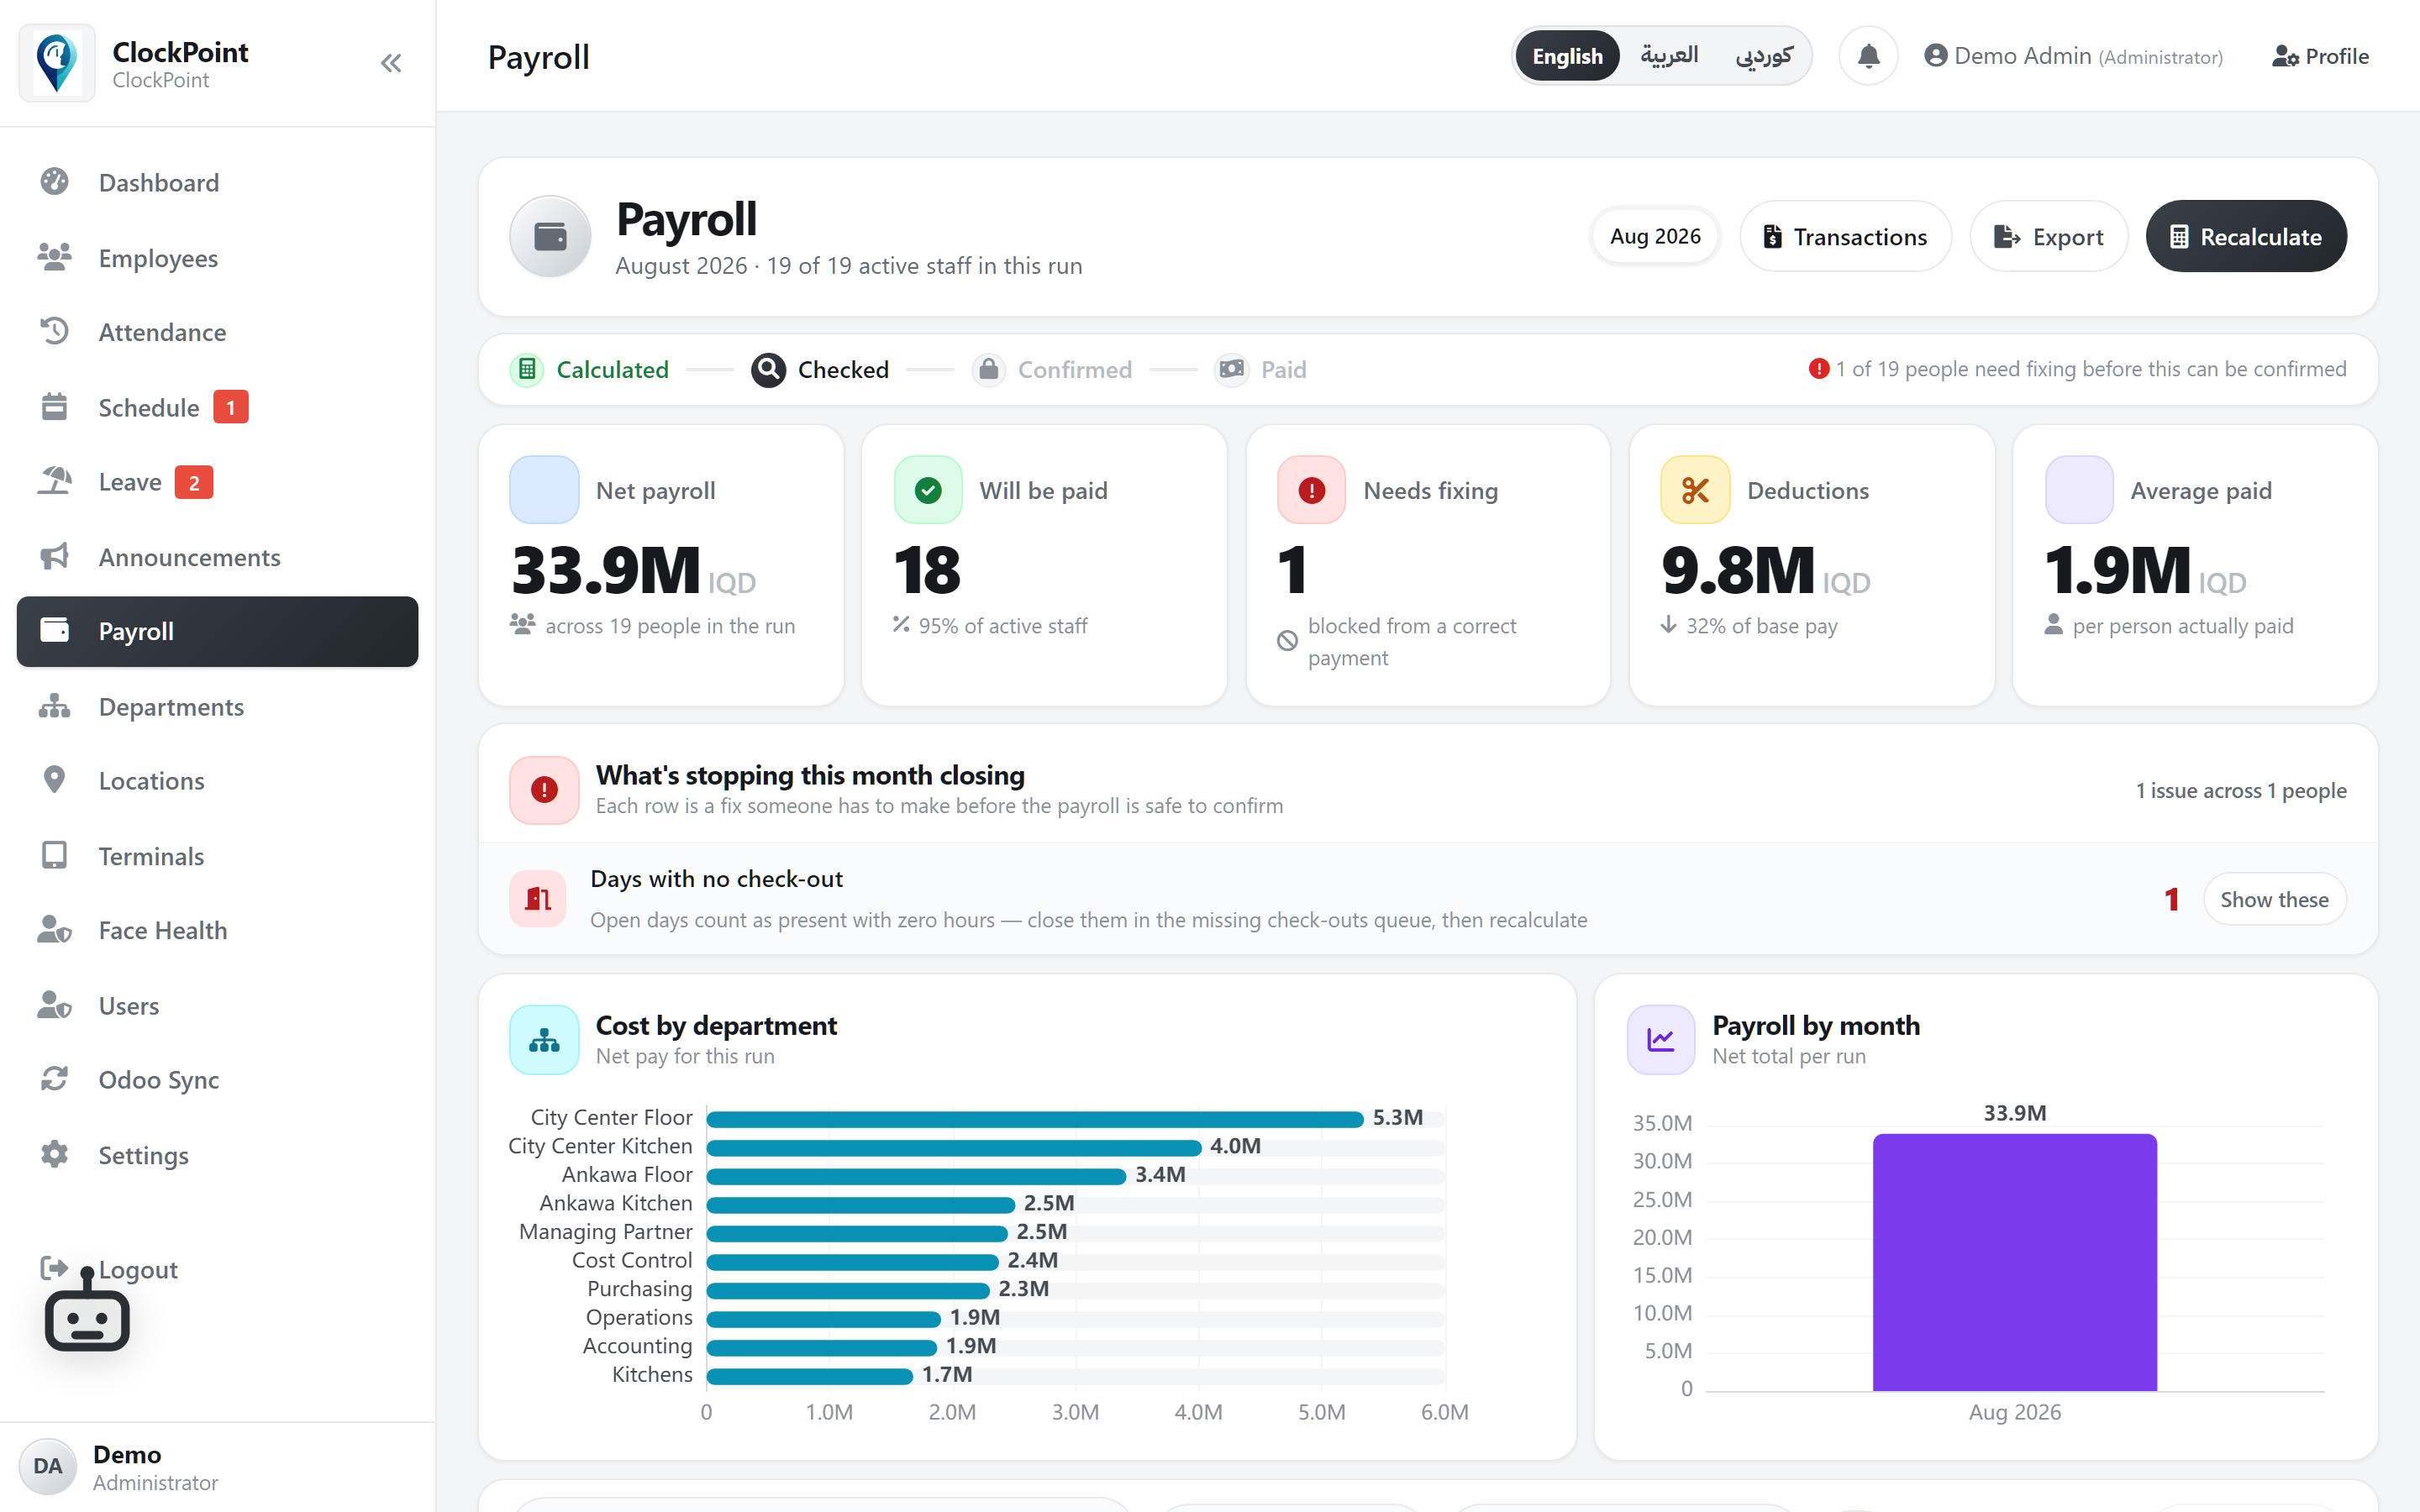Click the Will be paid check icon
The image size is (2420, 1512).
tap(928, 490)
